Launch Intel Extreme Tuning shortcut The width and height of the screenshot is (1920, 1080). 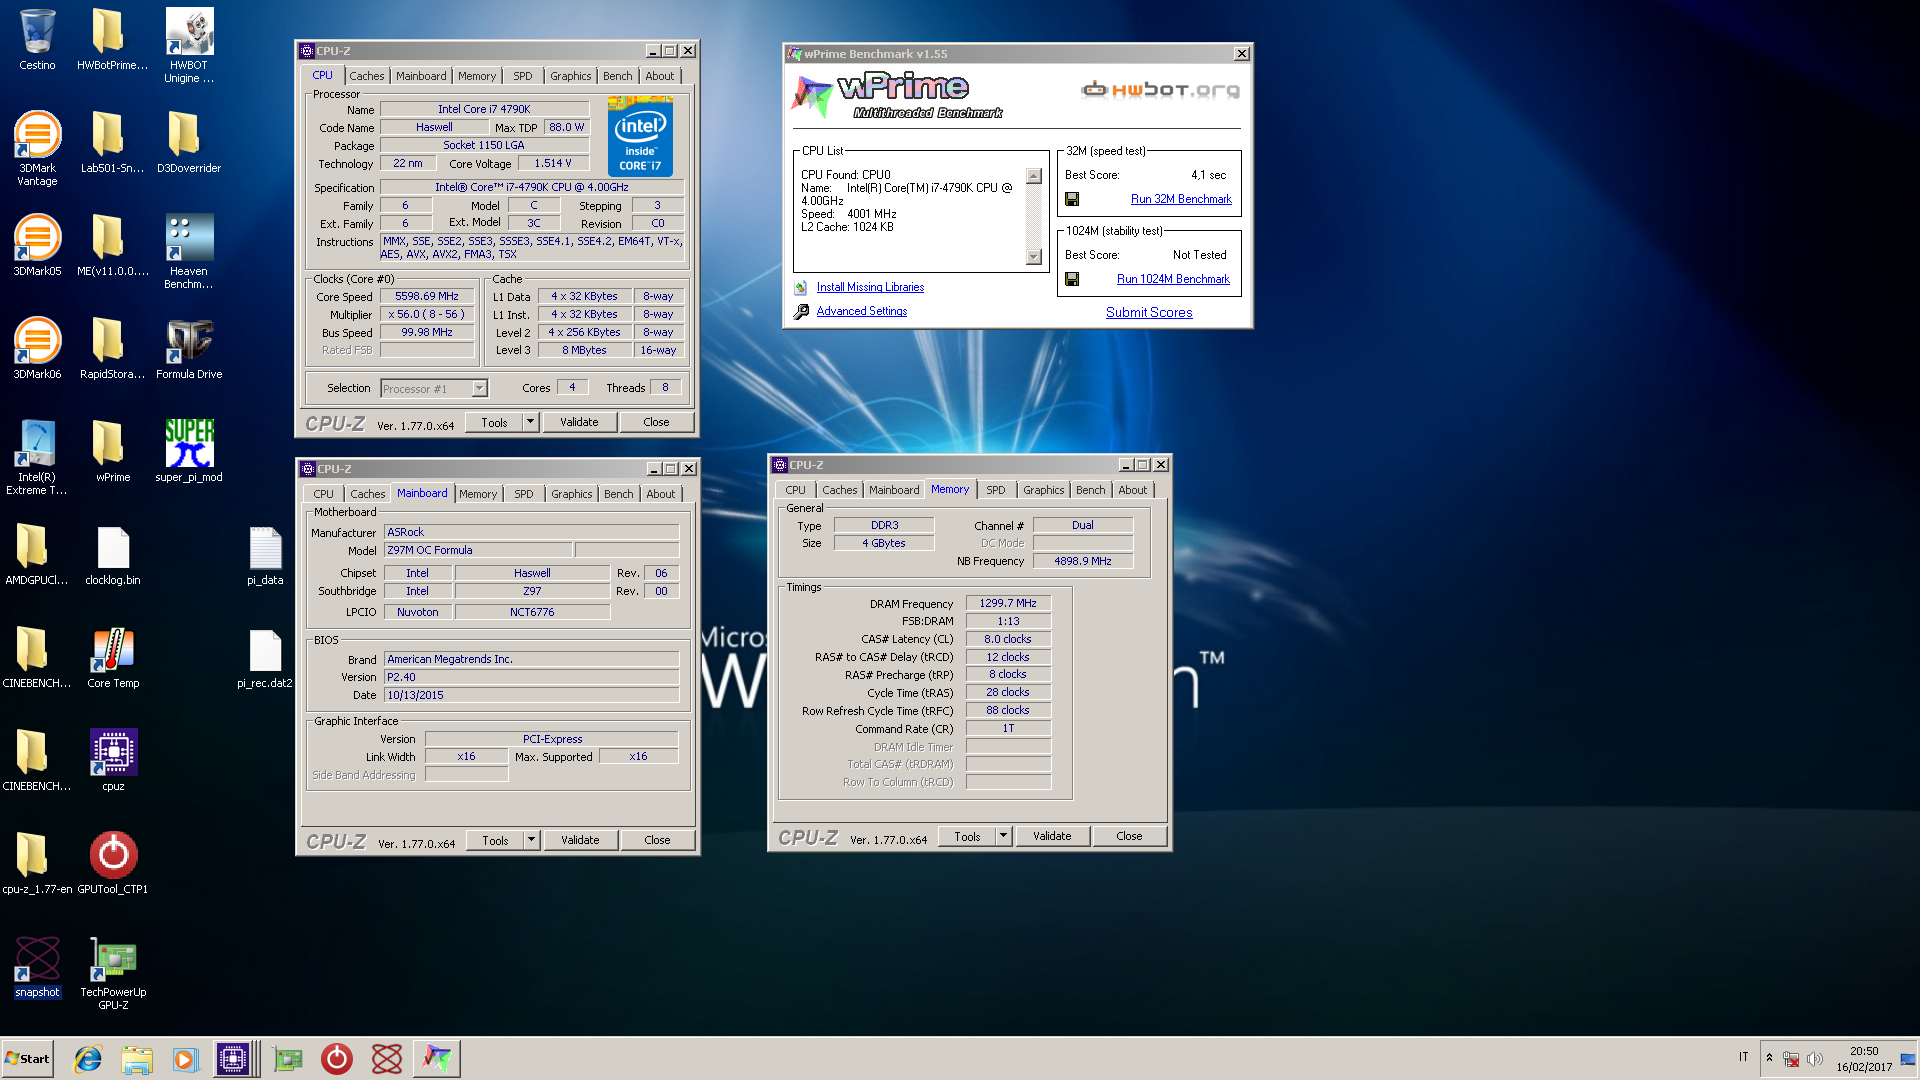click(x=37, y=457)
